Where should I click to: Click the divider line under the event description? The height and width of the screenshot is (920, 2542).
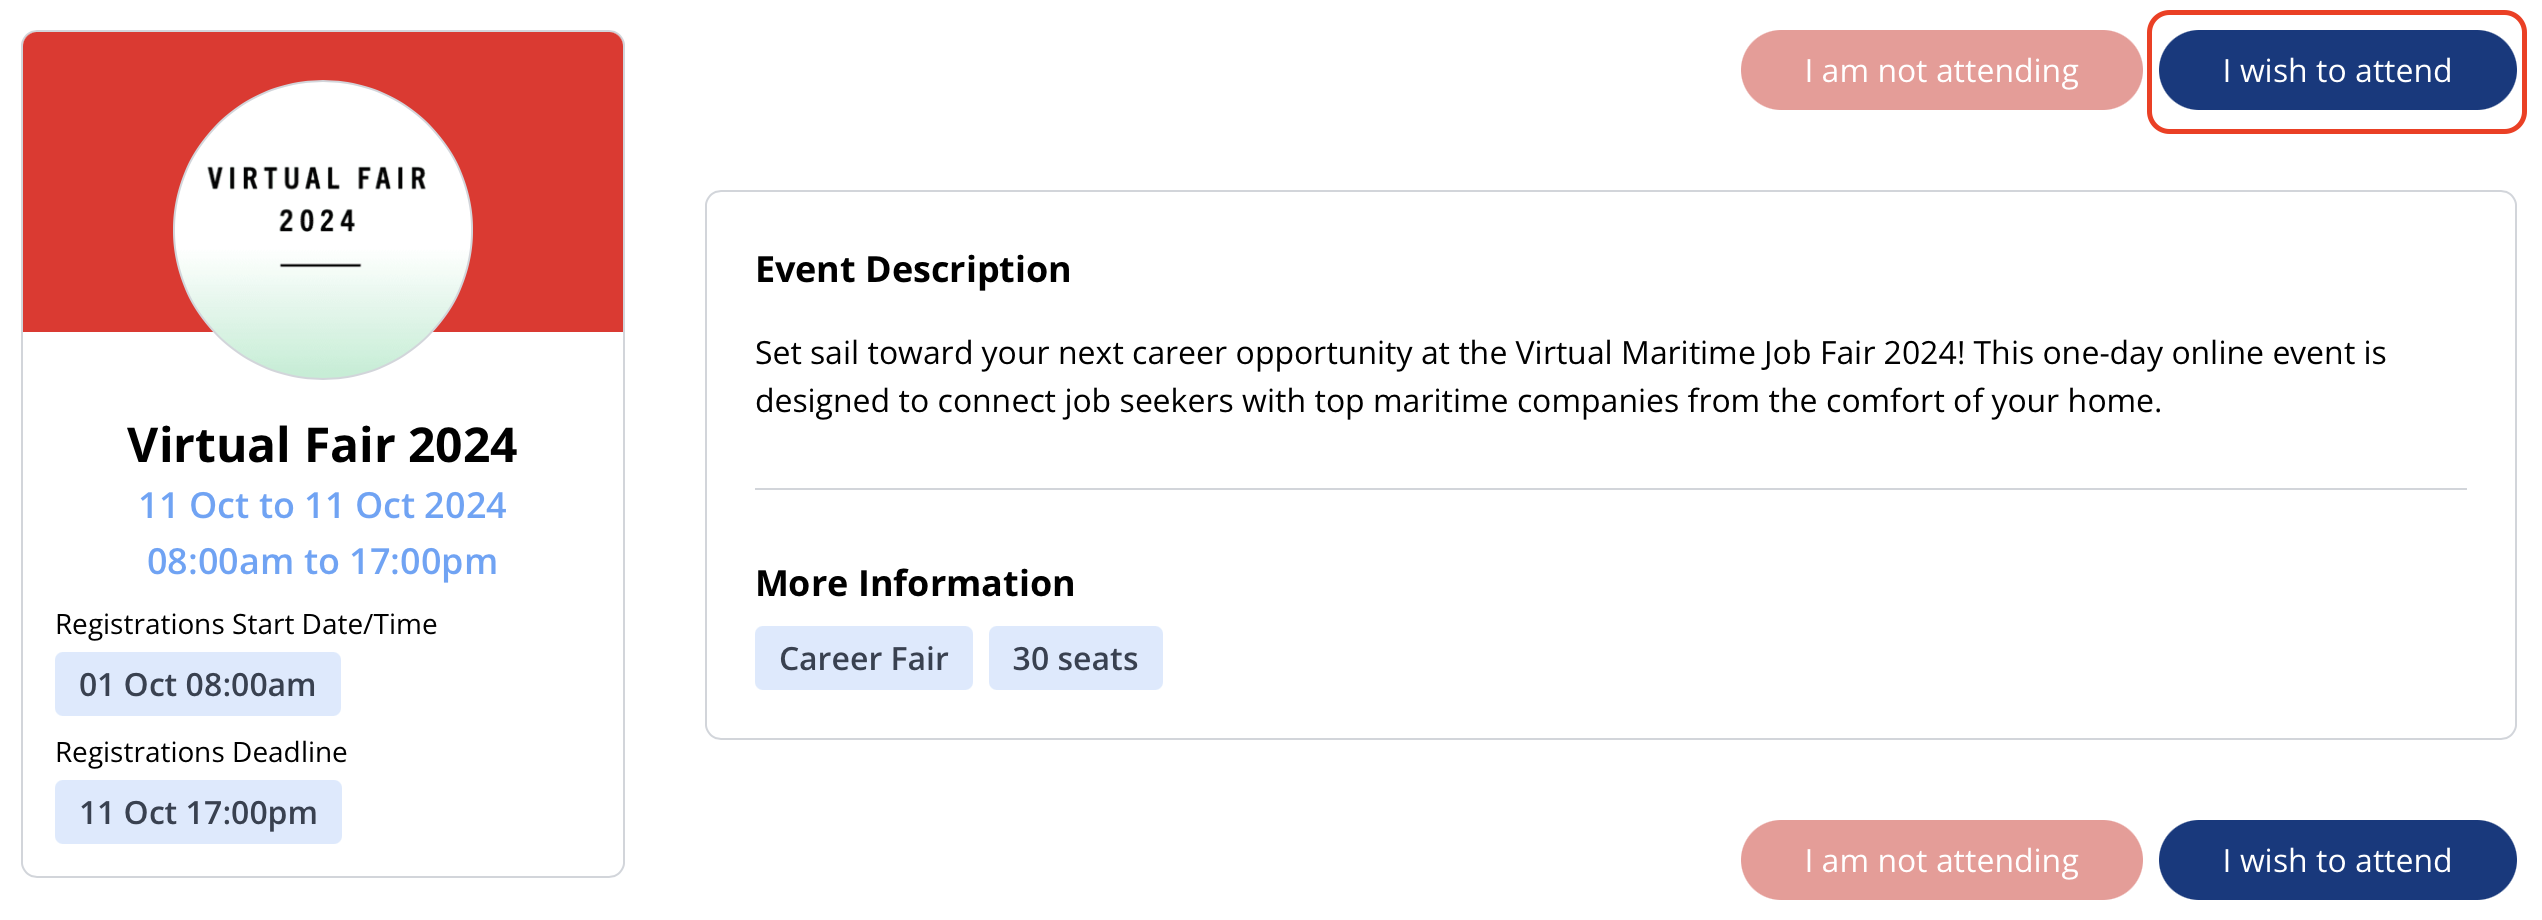(x=1610, y=489)
